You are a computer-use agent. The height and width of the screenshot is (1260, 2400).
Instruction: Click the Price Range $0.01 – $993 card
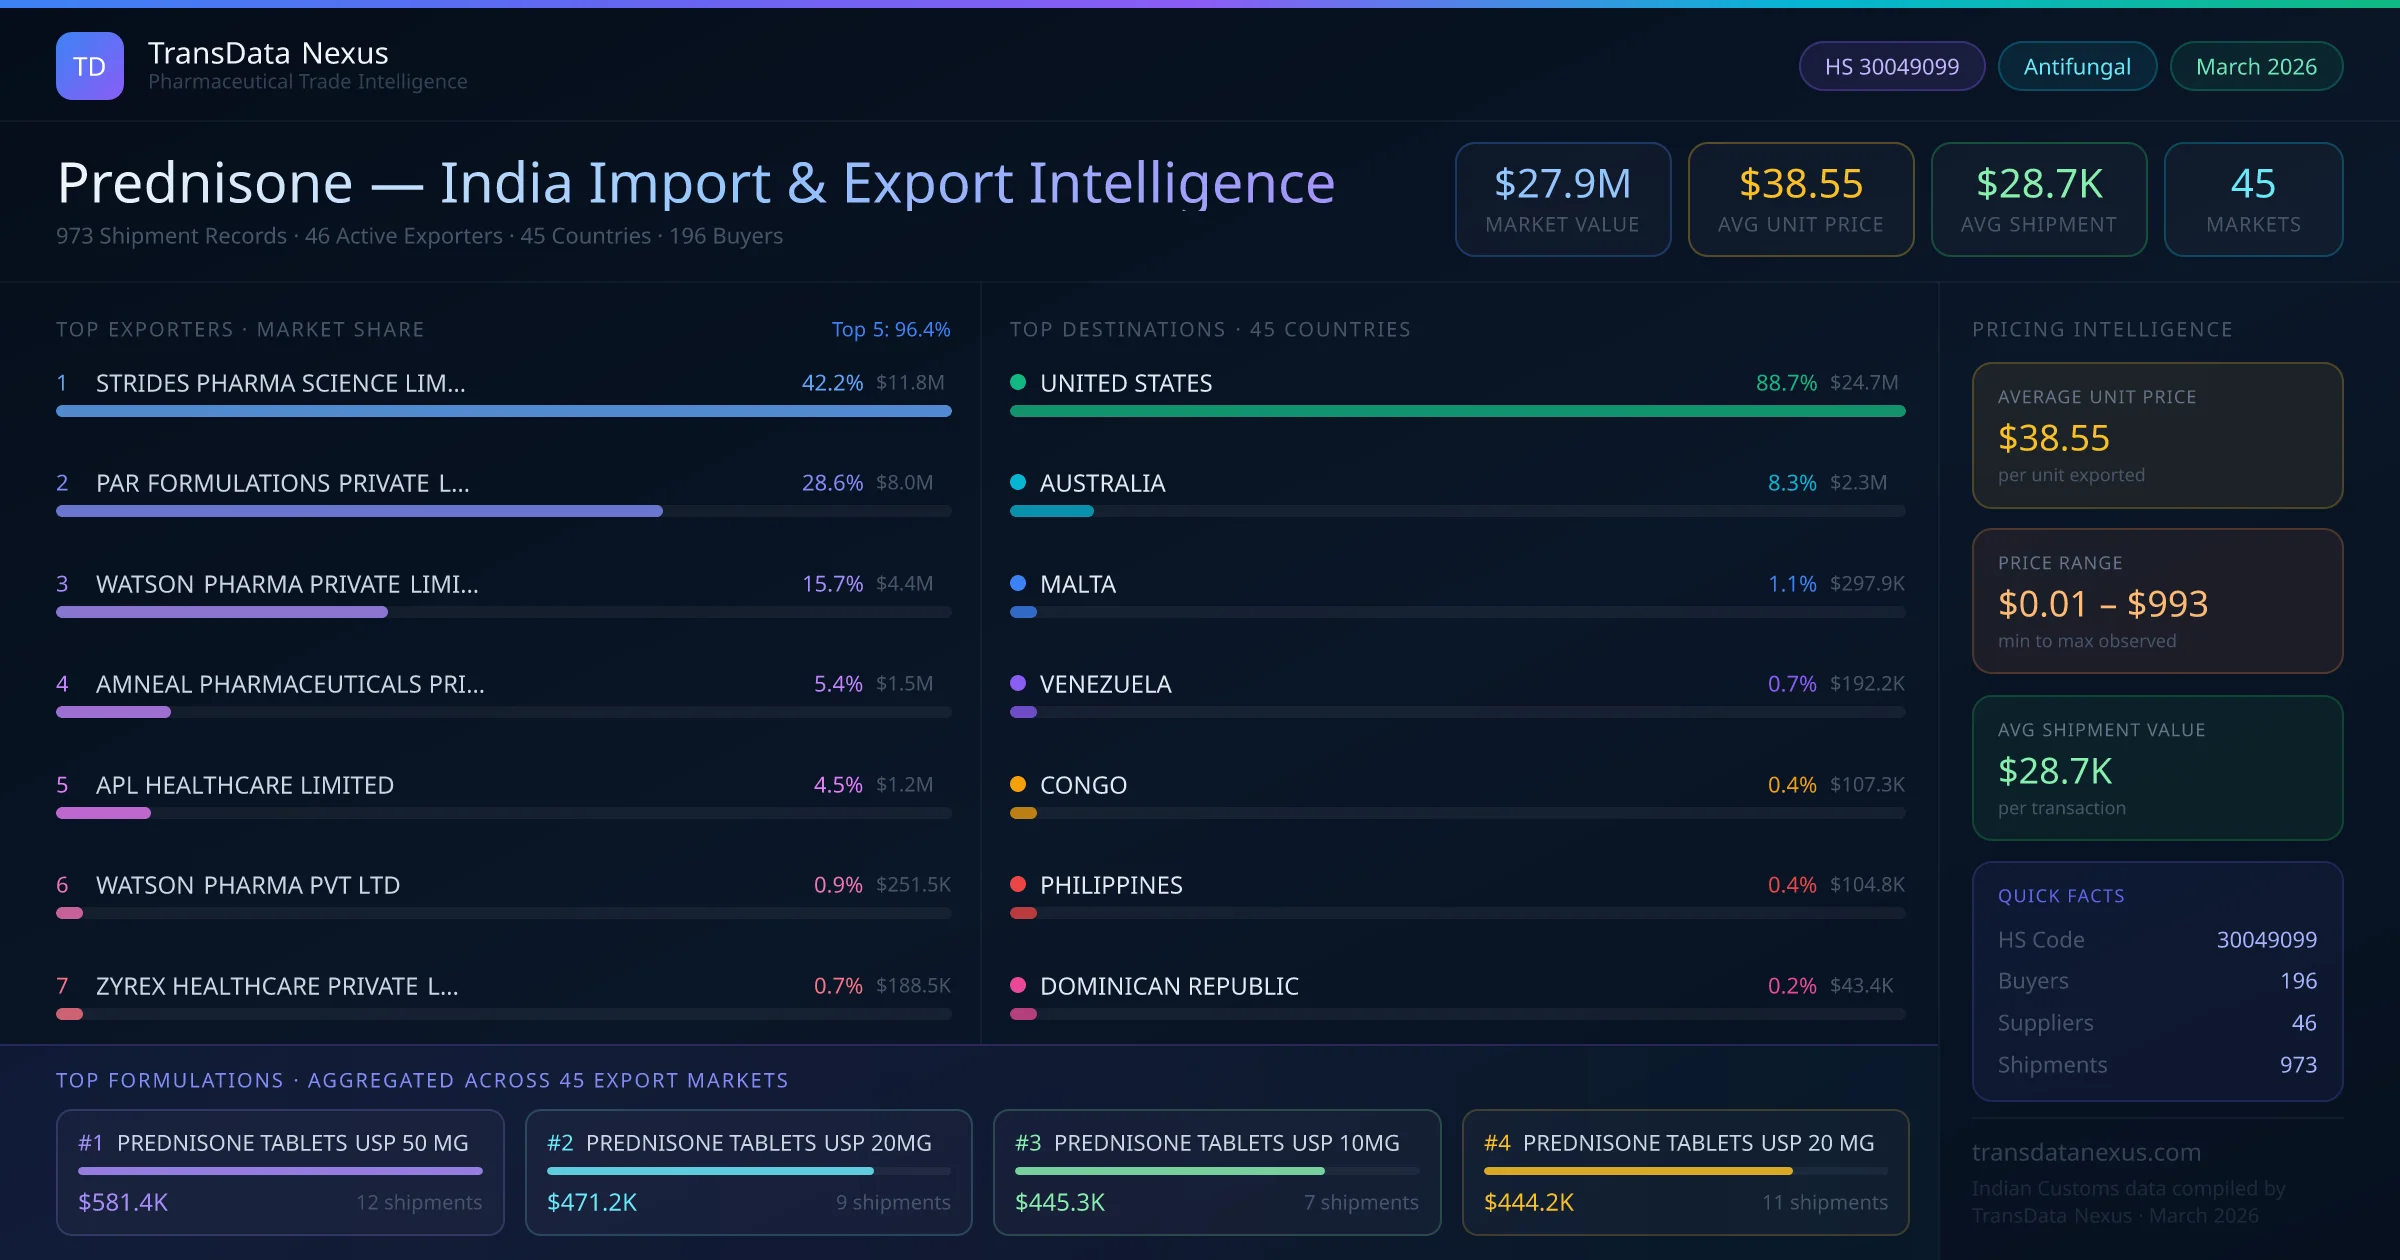(2157, 601)
